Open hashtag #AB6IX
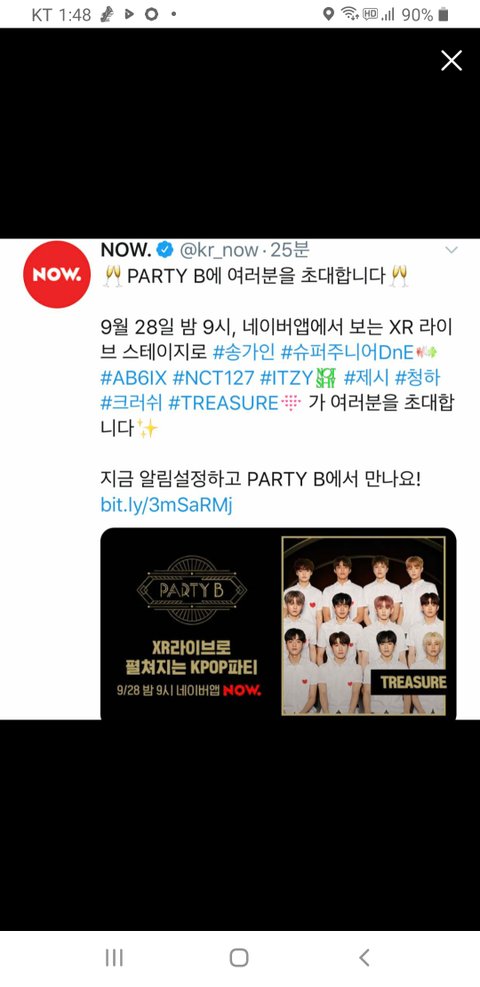Viewport: 480px width, 987px height. [x=133, y=378]
